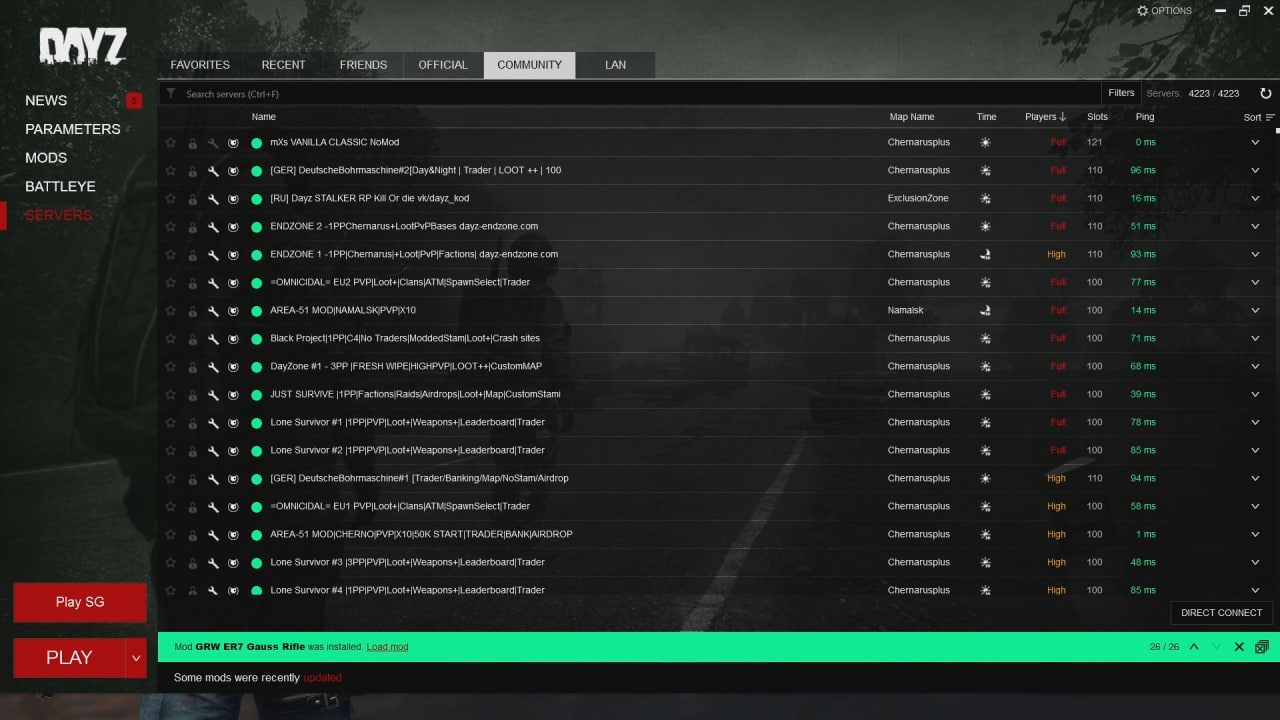Add JUST SURVIVE server to favorites

coord(170,394)
